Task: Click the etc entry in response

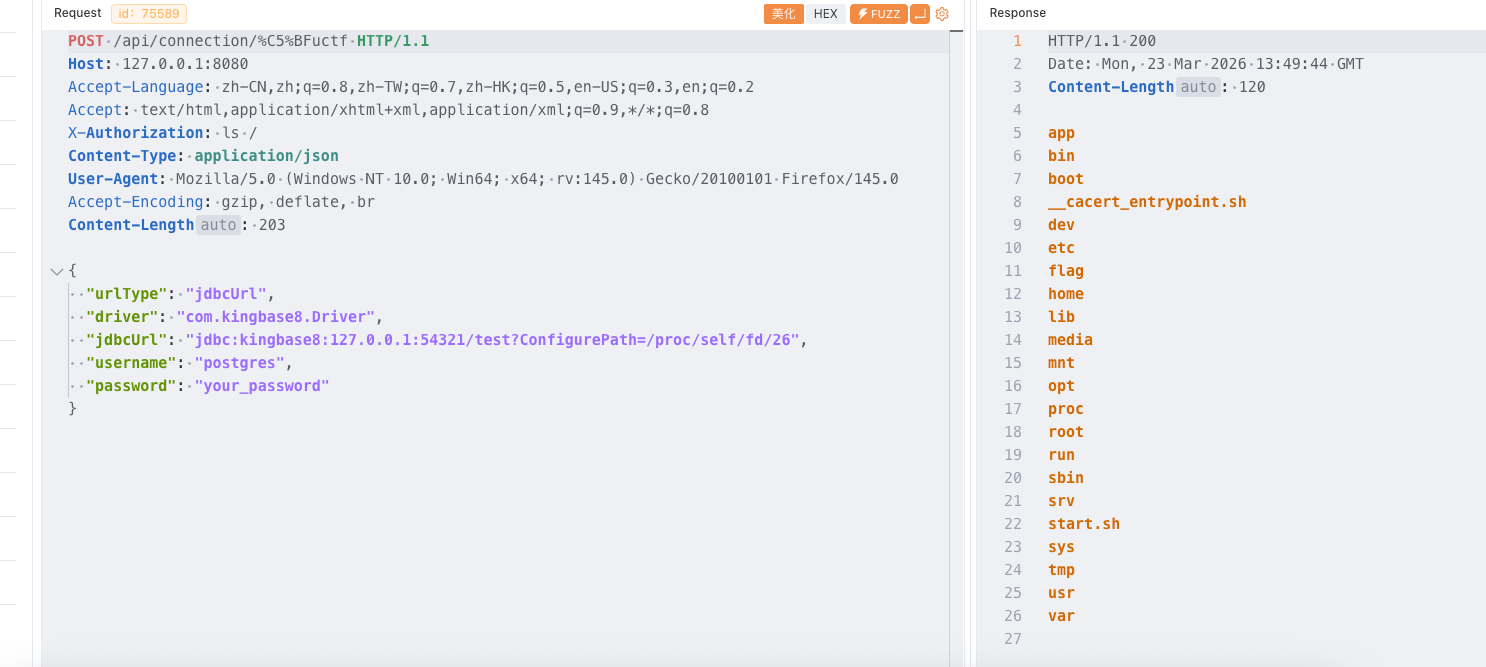Action: tap(1061, 248)
